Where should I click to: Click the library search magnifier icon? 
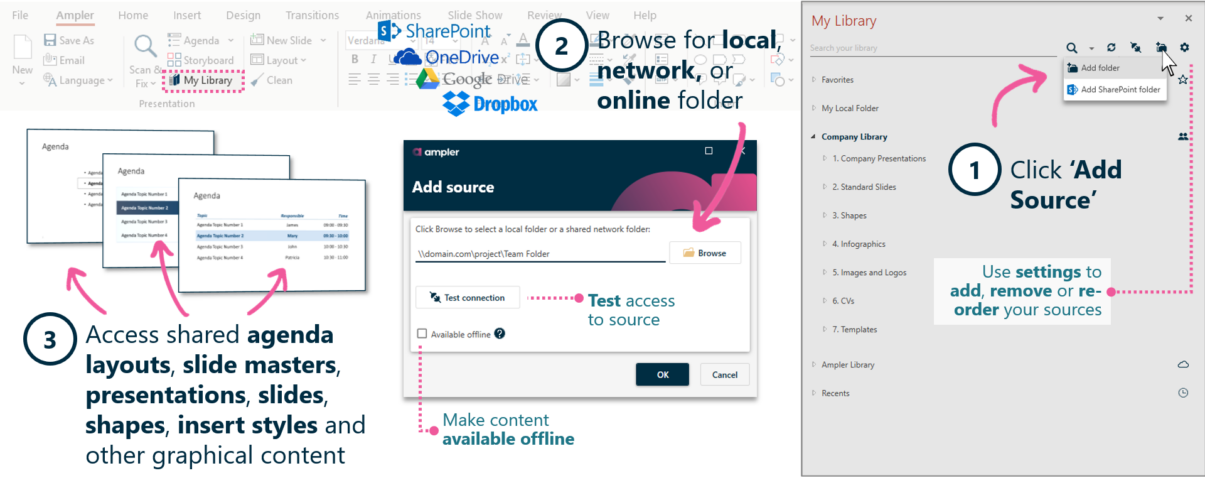[x=1072, y=47]
